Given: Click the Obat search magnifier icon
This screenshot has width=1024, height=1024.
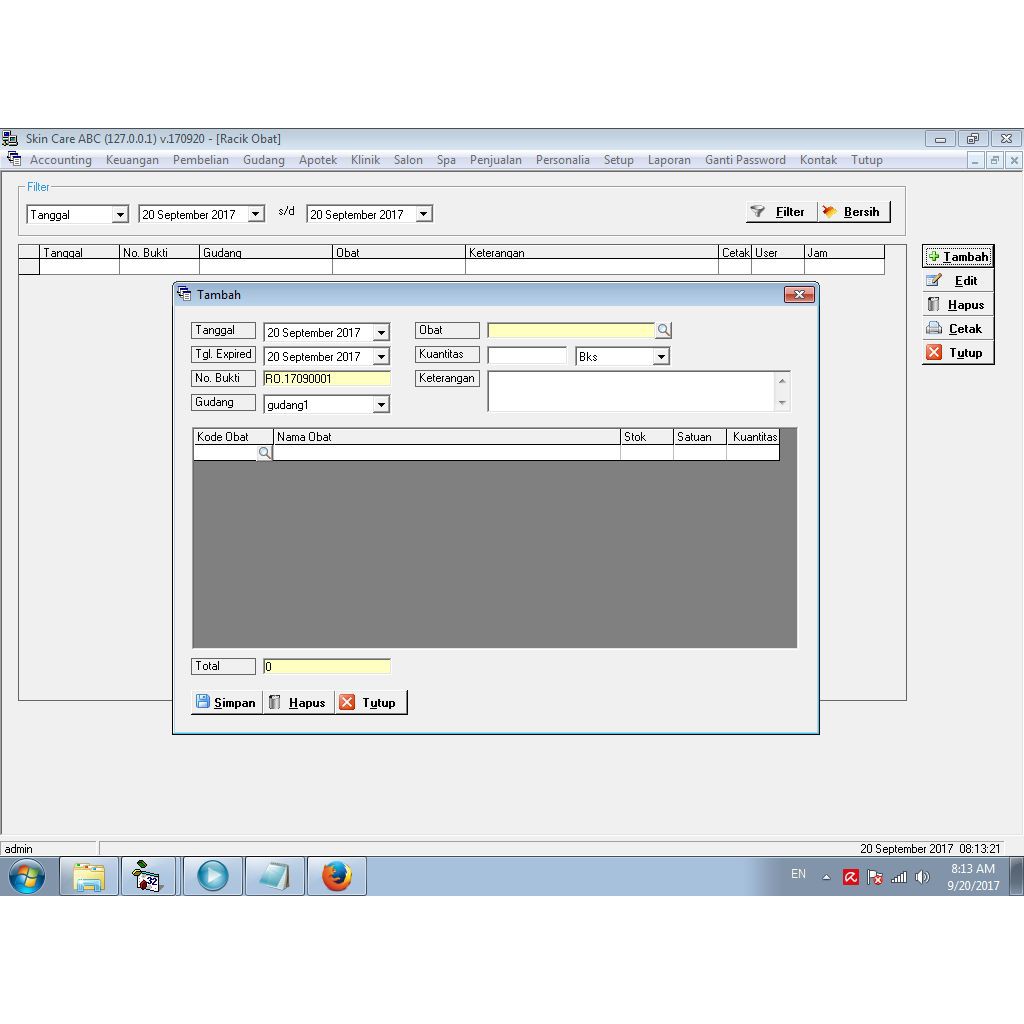Looking at the screenshot, I should pos(665,330).
